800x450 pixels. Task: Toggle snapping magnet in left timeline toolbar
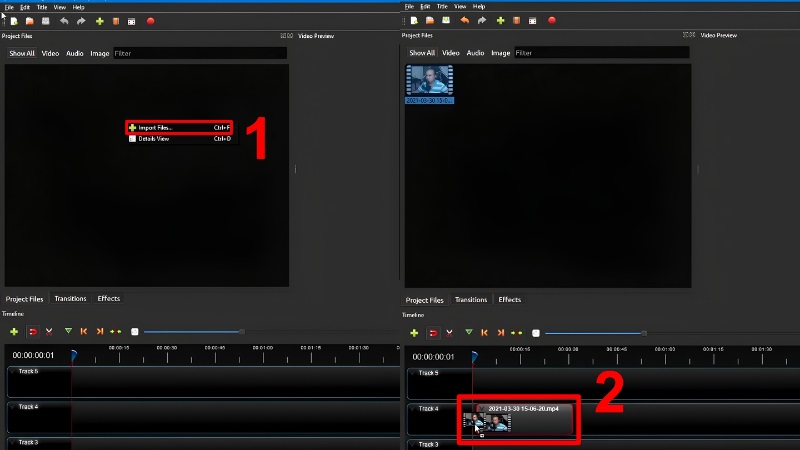pos(33,332)
